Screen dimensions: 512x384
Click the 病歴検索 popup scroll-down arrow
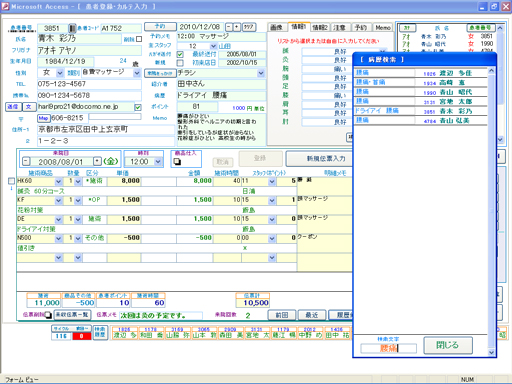pos(491,352)
